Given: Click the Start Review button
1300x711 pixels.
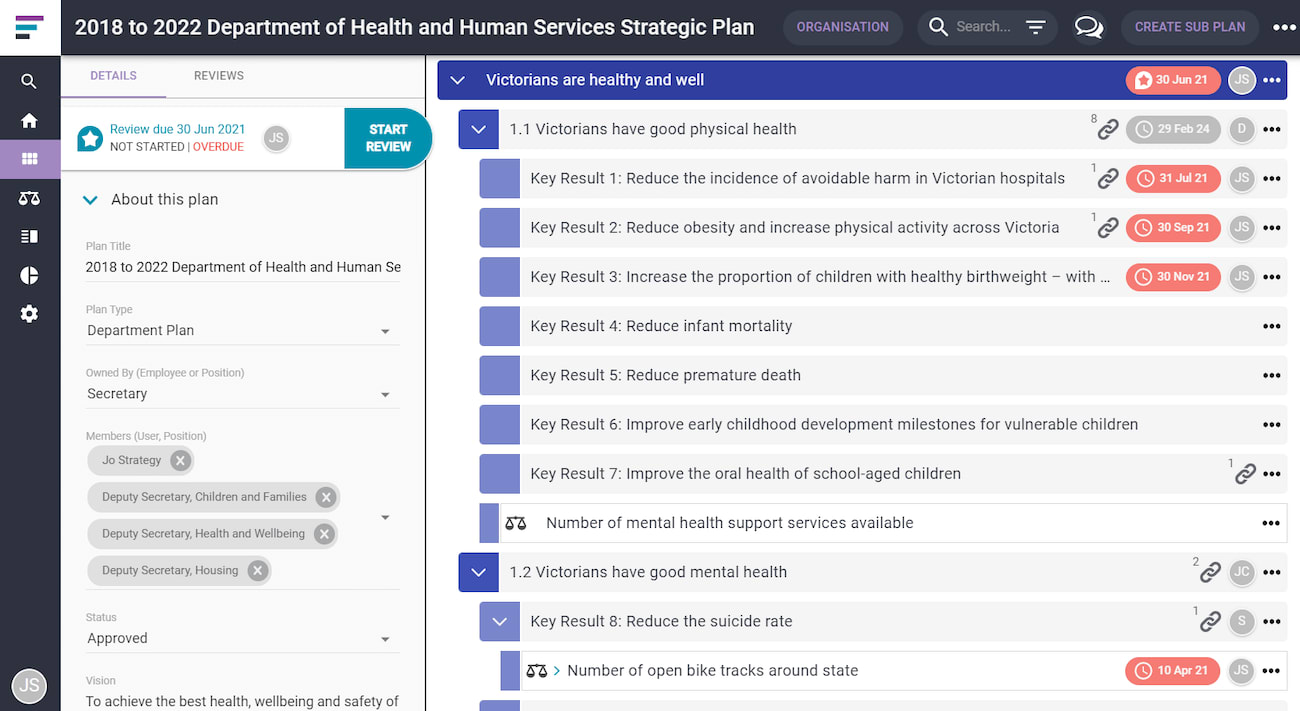Looking at the screenshot, I should 388,138.
